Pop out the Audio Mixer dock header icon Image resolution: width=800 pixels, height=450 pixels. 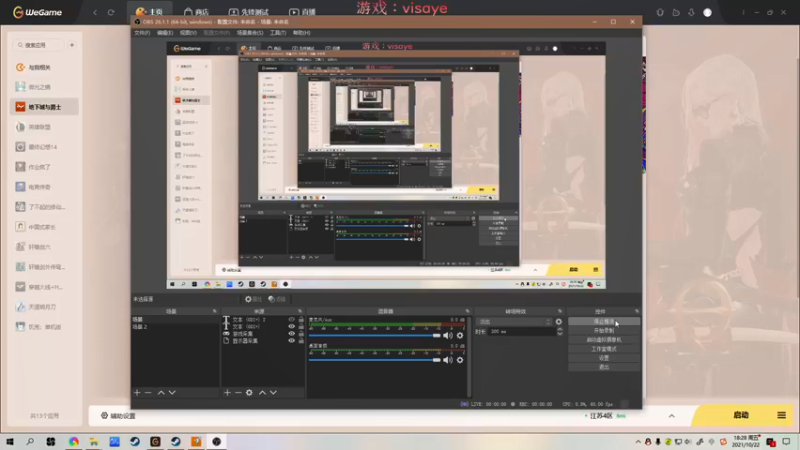(x=467, y=311)
